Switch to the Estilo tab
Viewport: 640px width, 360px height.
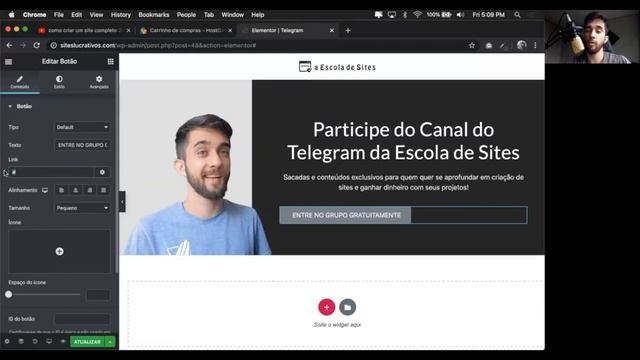[59, 82]
